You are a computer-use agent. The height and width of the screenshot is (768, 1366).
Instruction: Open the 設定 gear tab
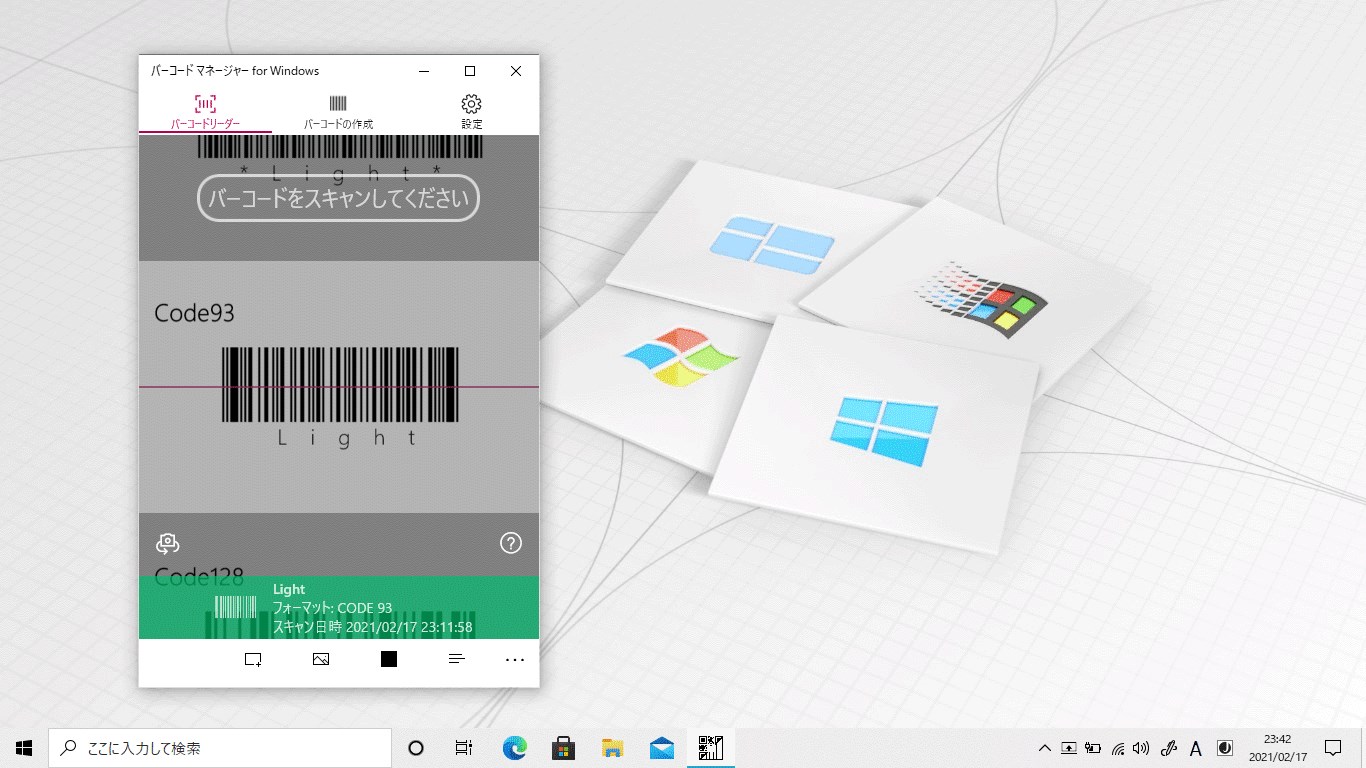472,112
